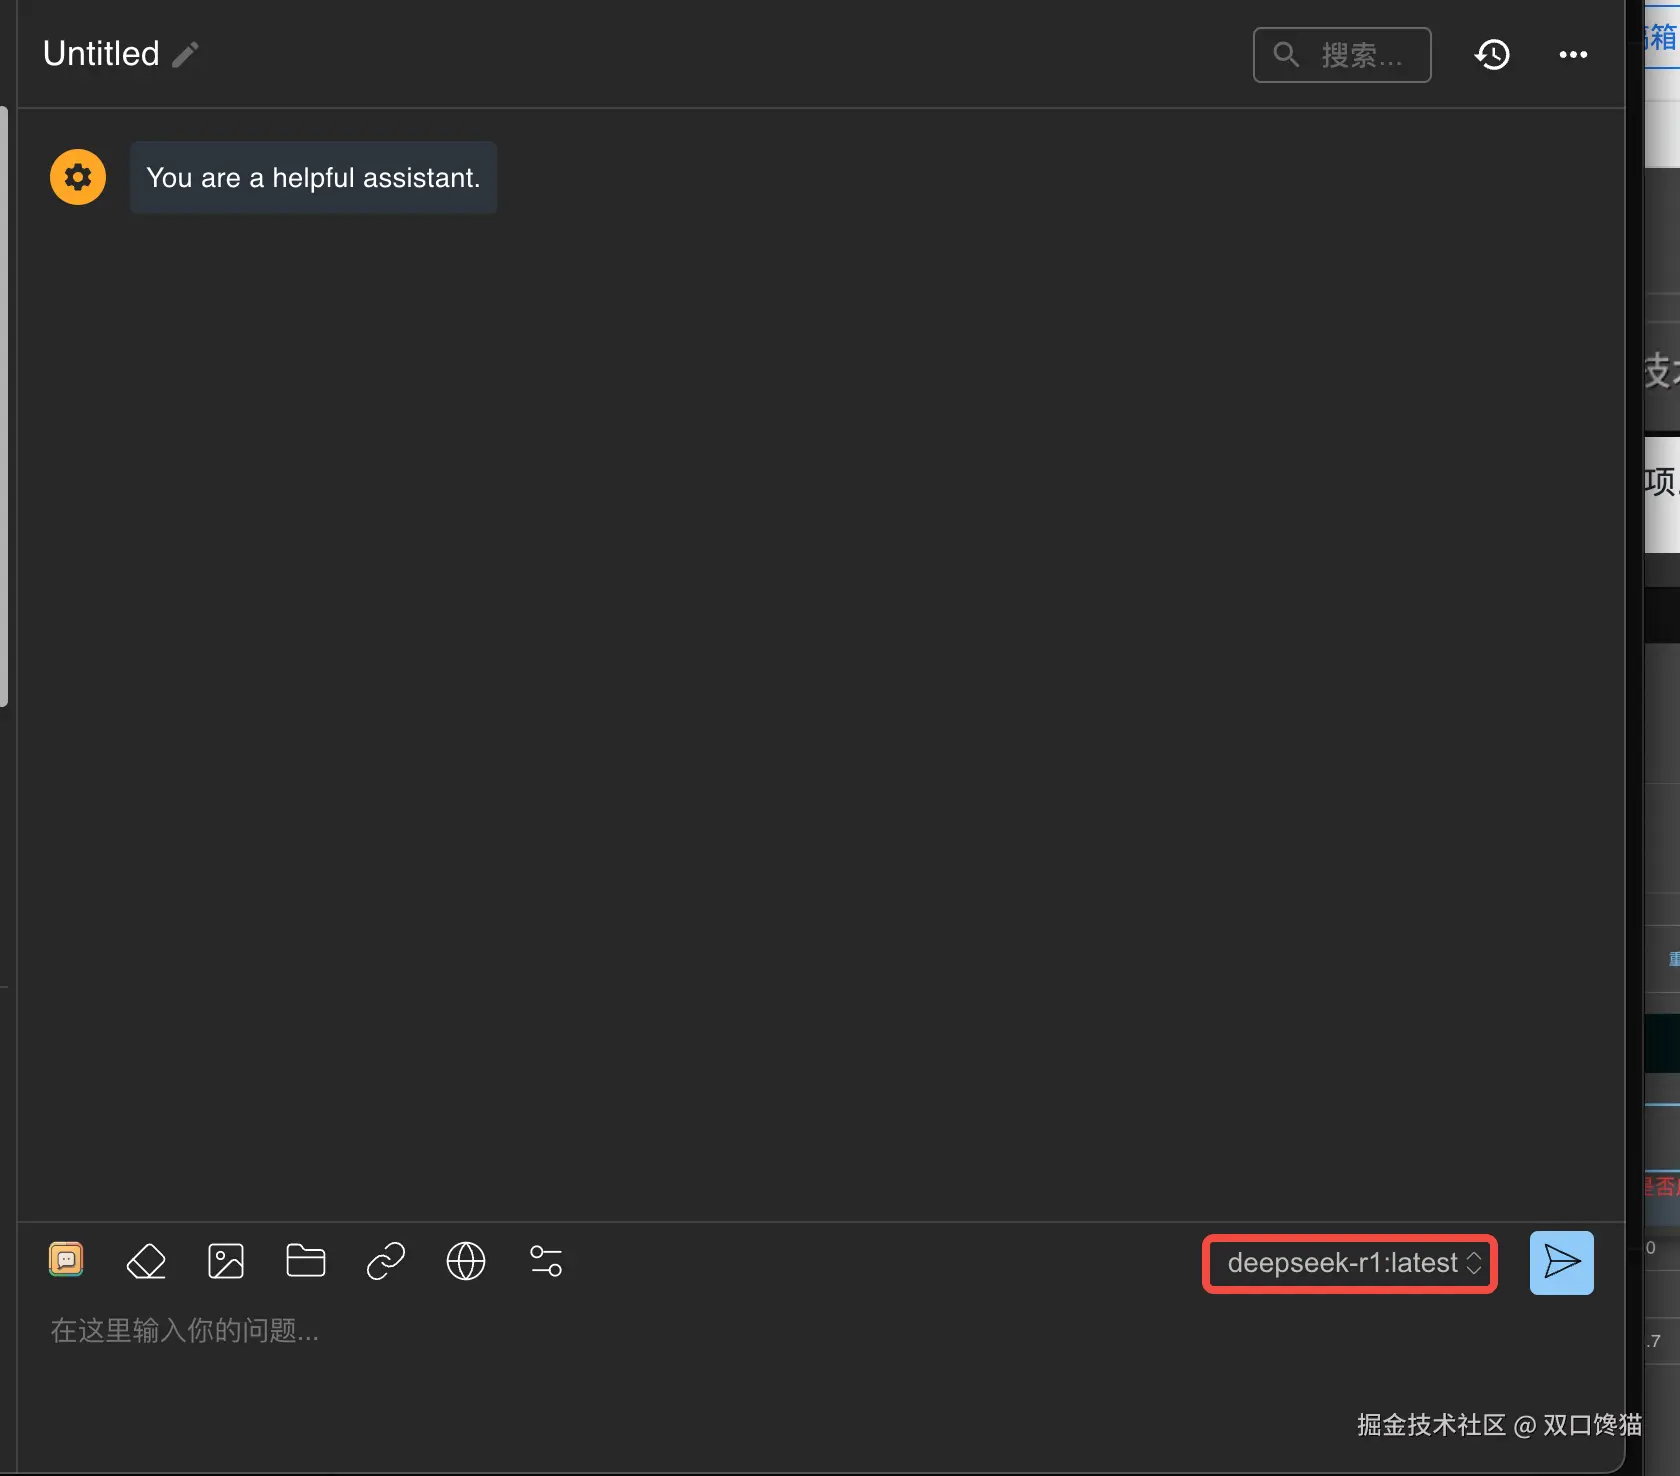Attach a link using the chain icon

pos(386,1261)
